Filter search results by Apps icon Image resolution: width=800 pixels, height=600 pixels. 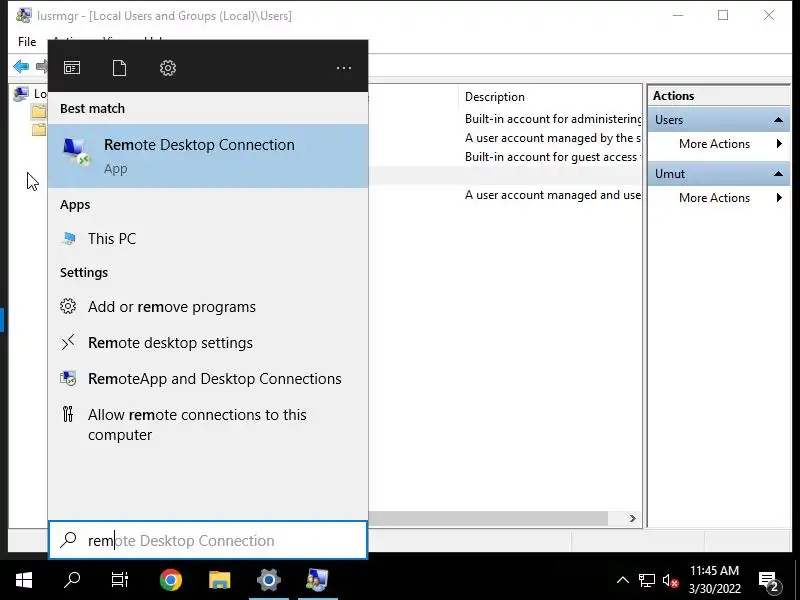[x=71, y=67]
